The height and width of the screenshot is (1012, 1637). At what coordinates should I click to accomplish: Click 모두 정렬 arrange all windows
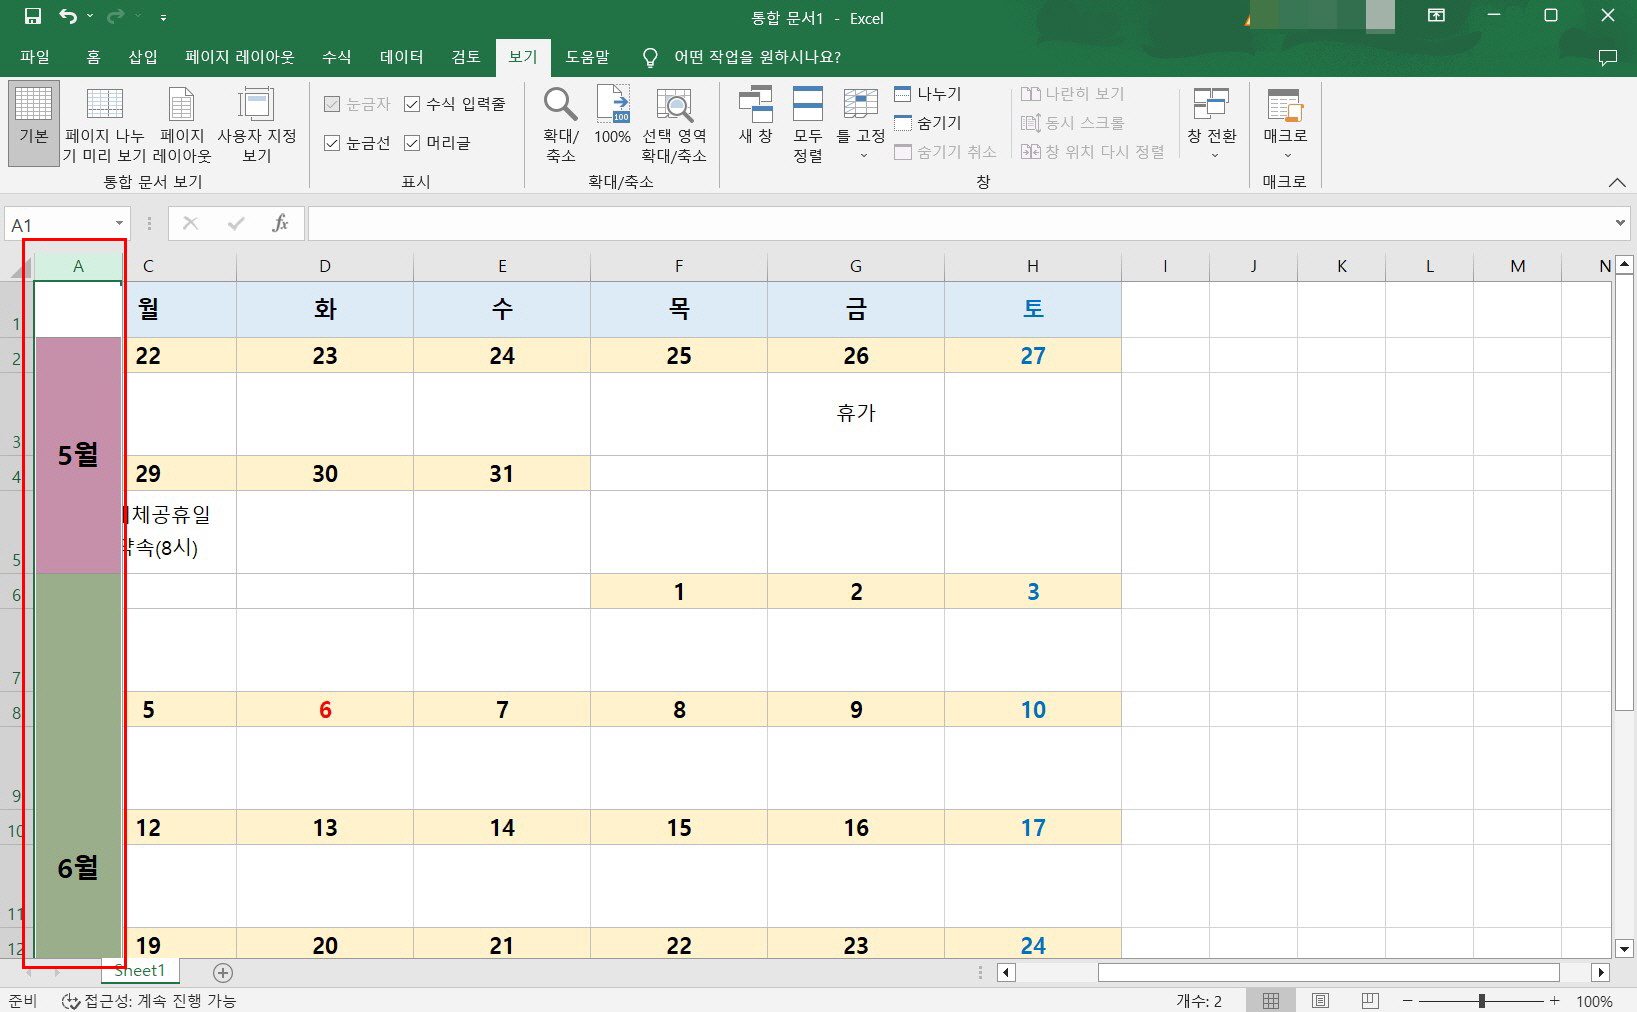point(807,125)
